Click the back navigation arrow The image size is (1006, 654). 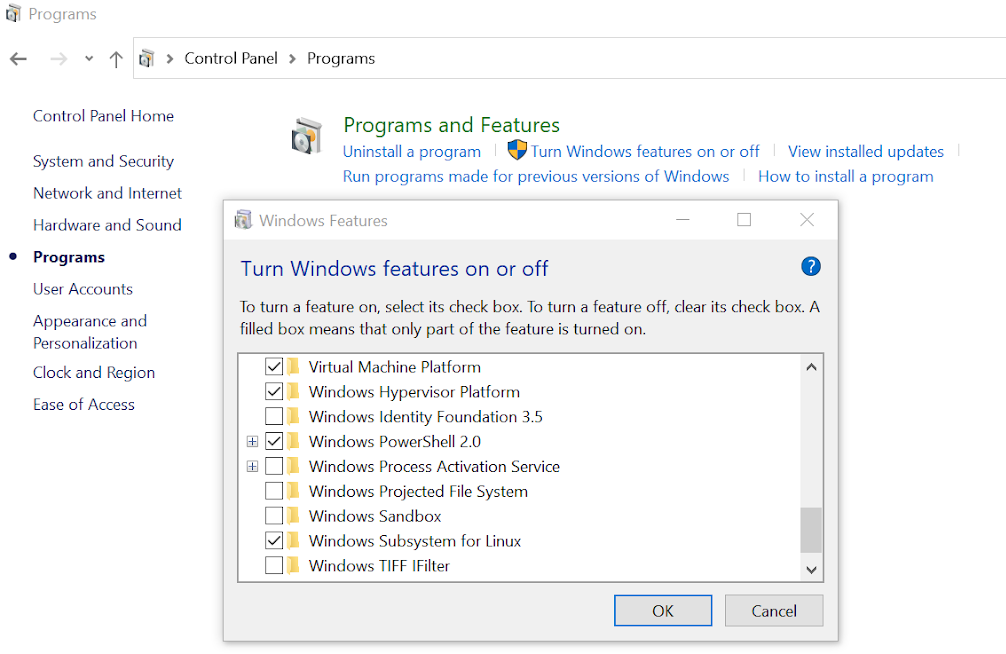(17, 59)
